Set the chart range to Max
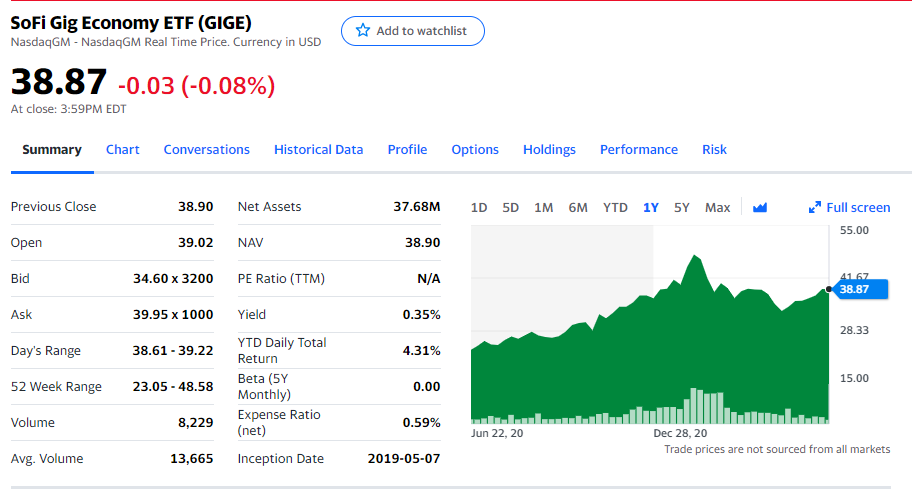The height and width of the screenshot is (497, 912). coord(718,208)
